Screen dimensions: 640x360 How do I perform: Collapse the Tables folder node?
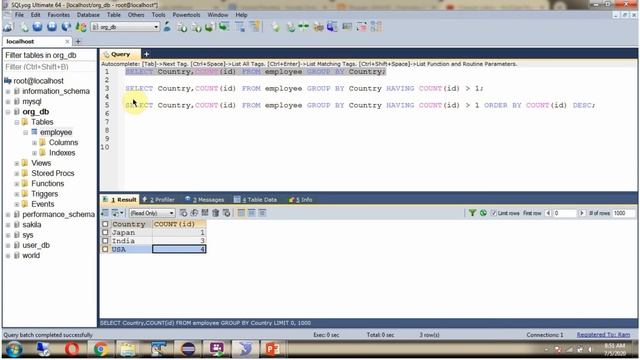[x=17, y=122]
